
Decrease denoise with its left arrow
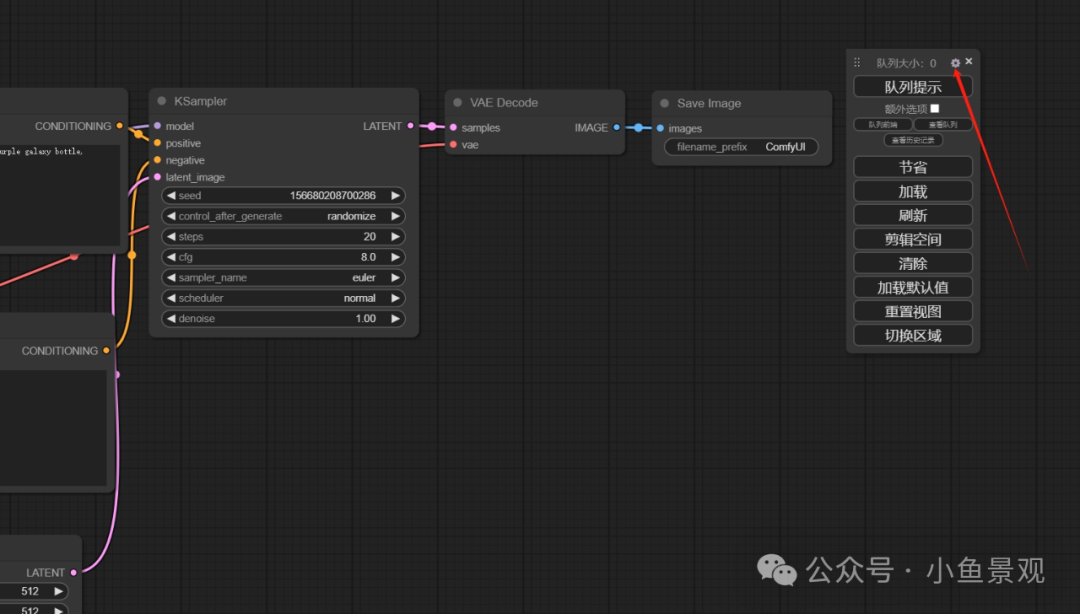[171, 318]
